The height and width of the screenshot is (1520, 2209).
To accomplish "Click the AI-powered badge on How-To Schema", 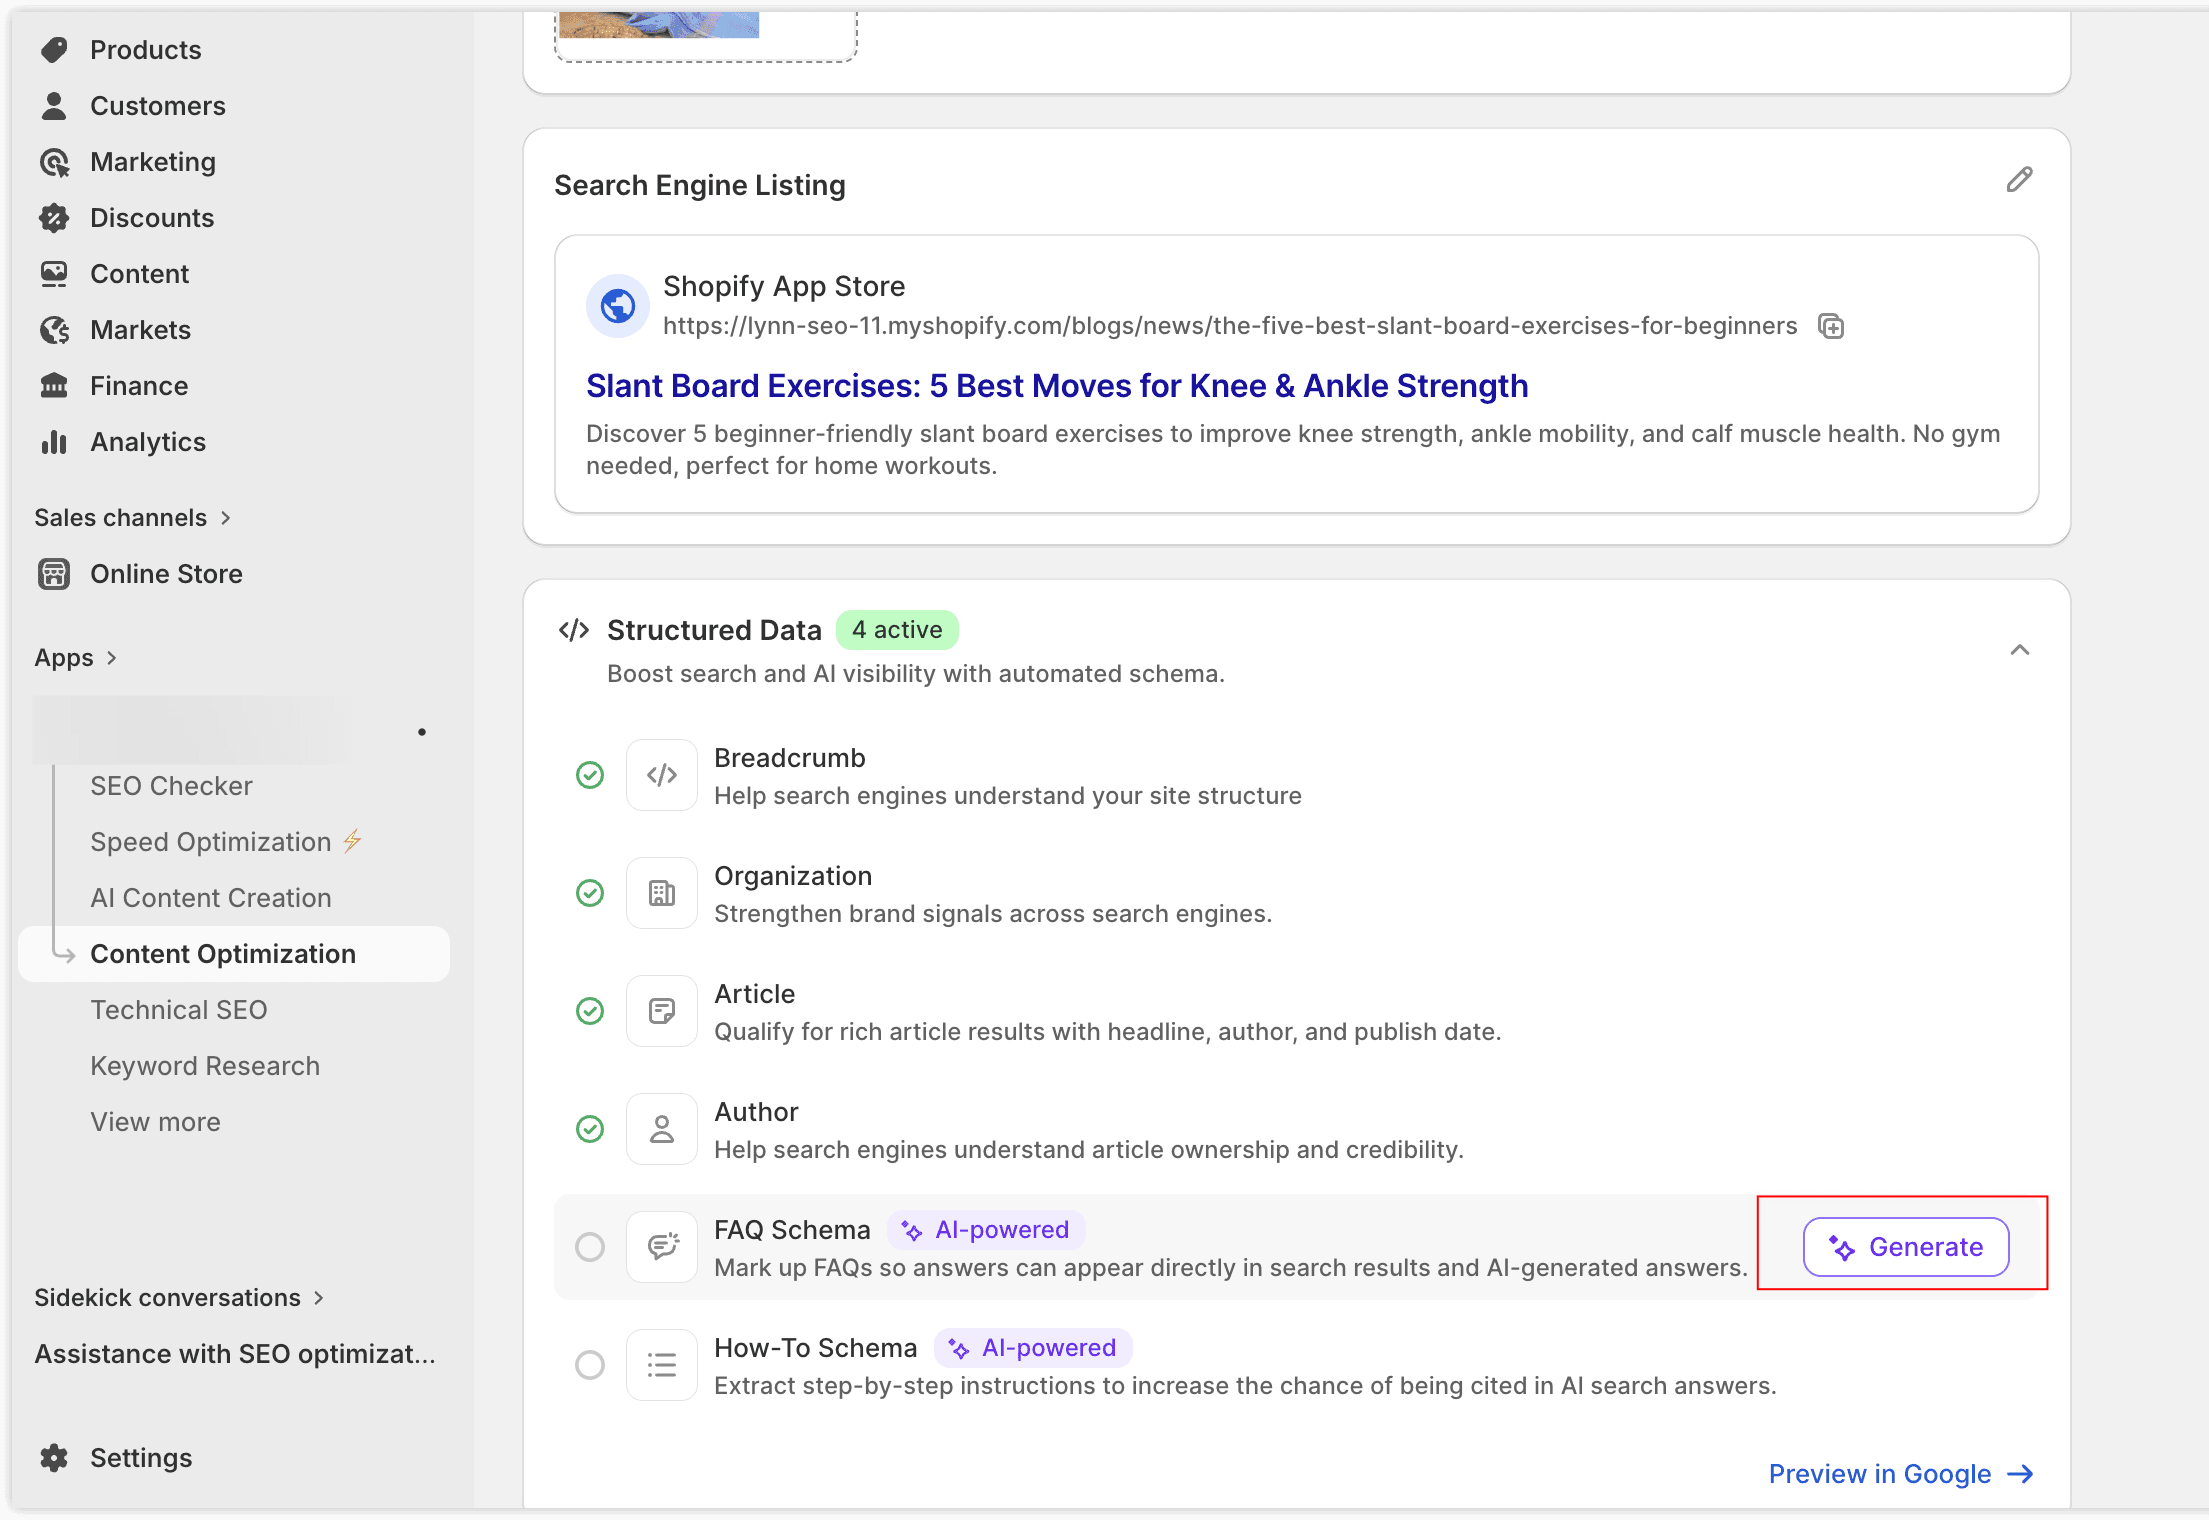I will (1033, 1348).
